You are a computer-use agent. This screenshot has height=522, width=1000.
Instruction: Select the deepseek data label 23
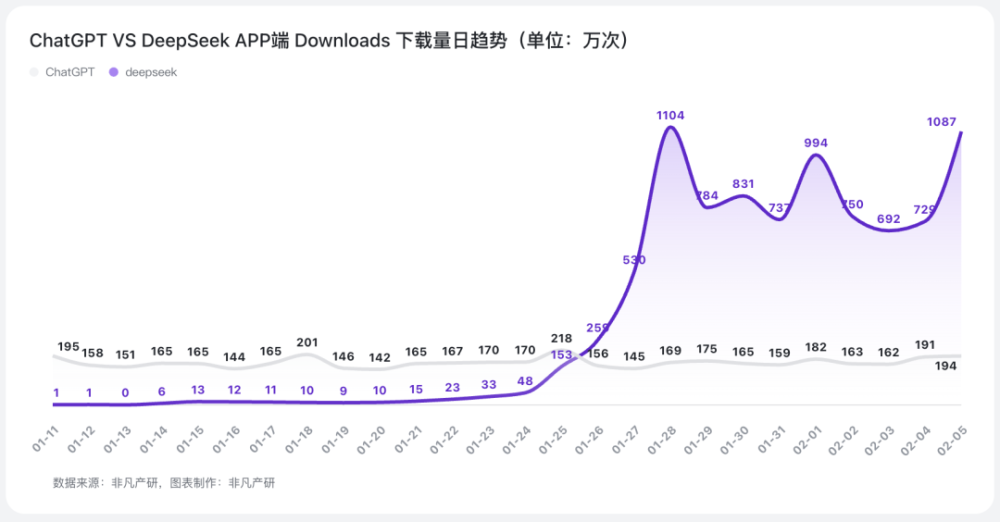point(452,387)
